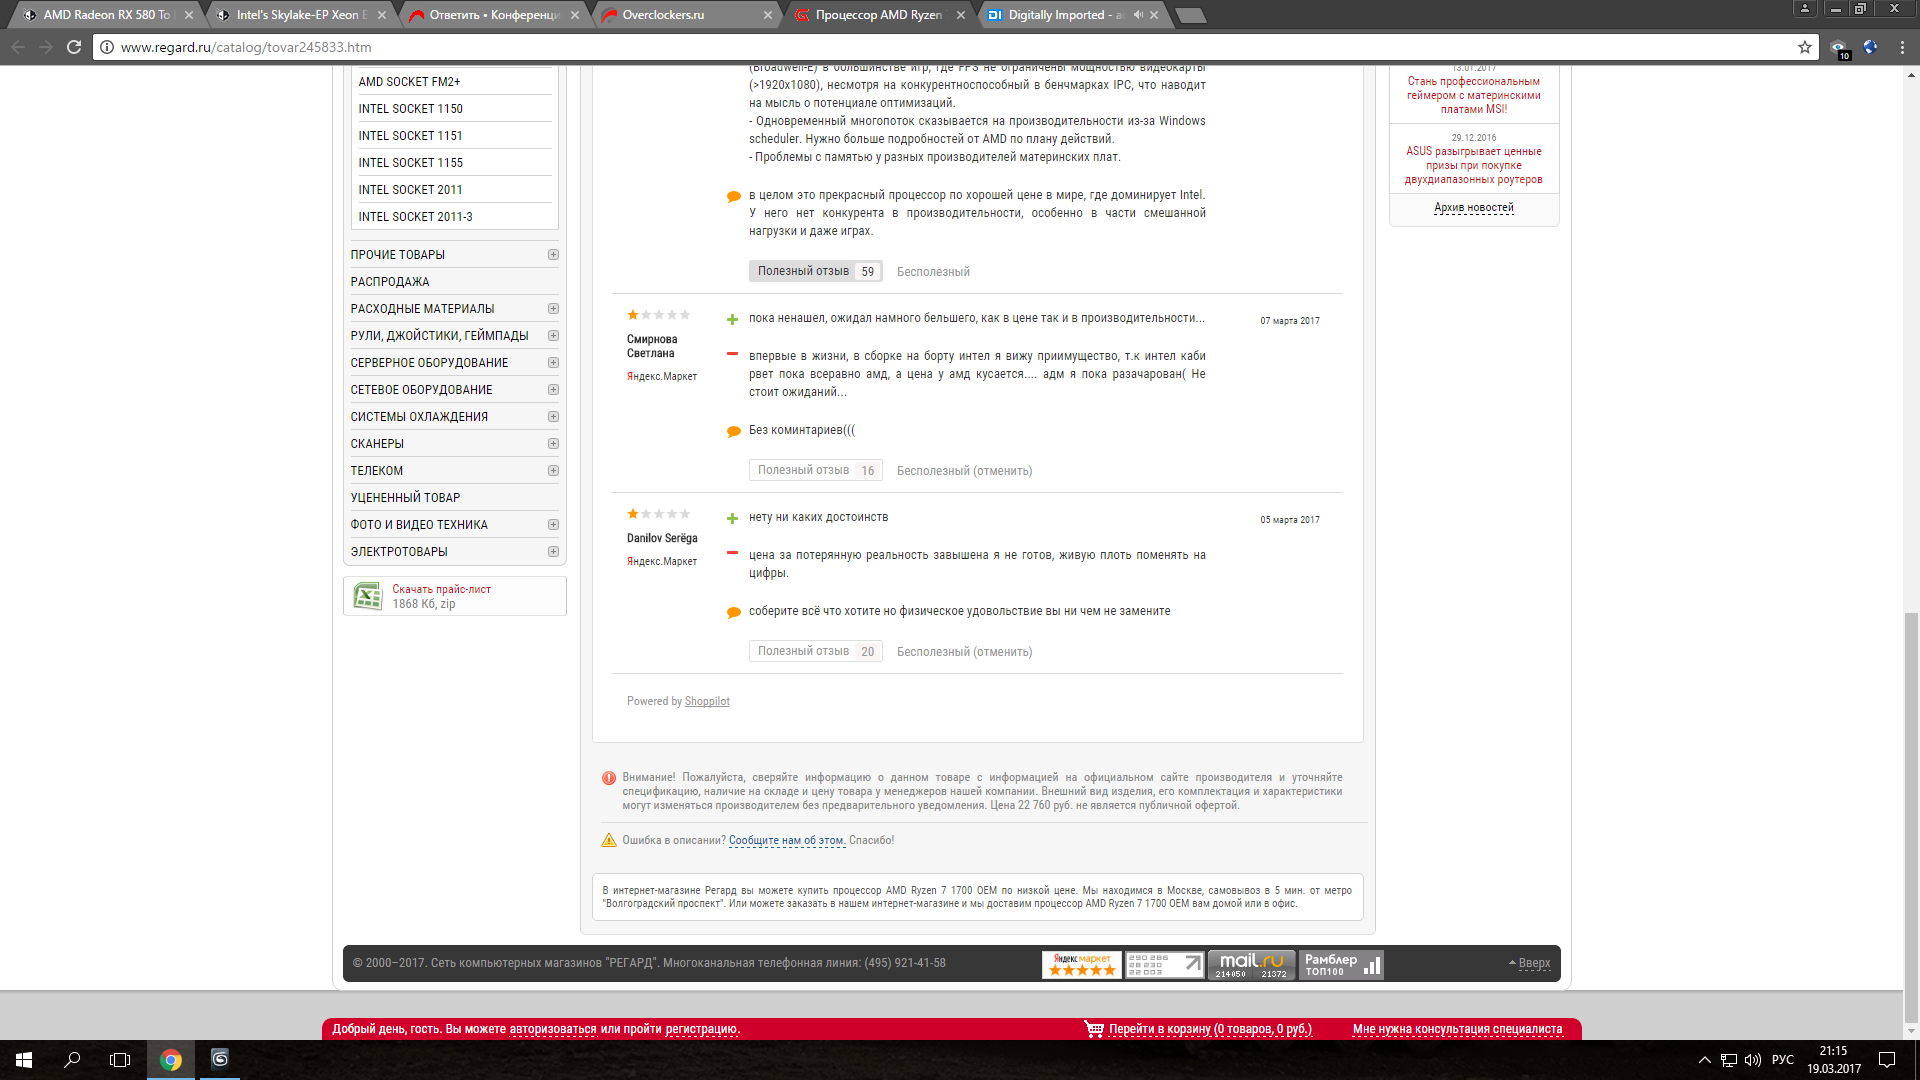Open the Rambler Top100 counter badge

(1341, 964)
